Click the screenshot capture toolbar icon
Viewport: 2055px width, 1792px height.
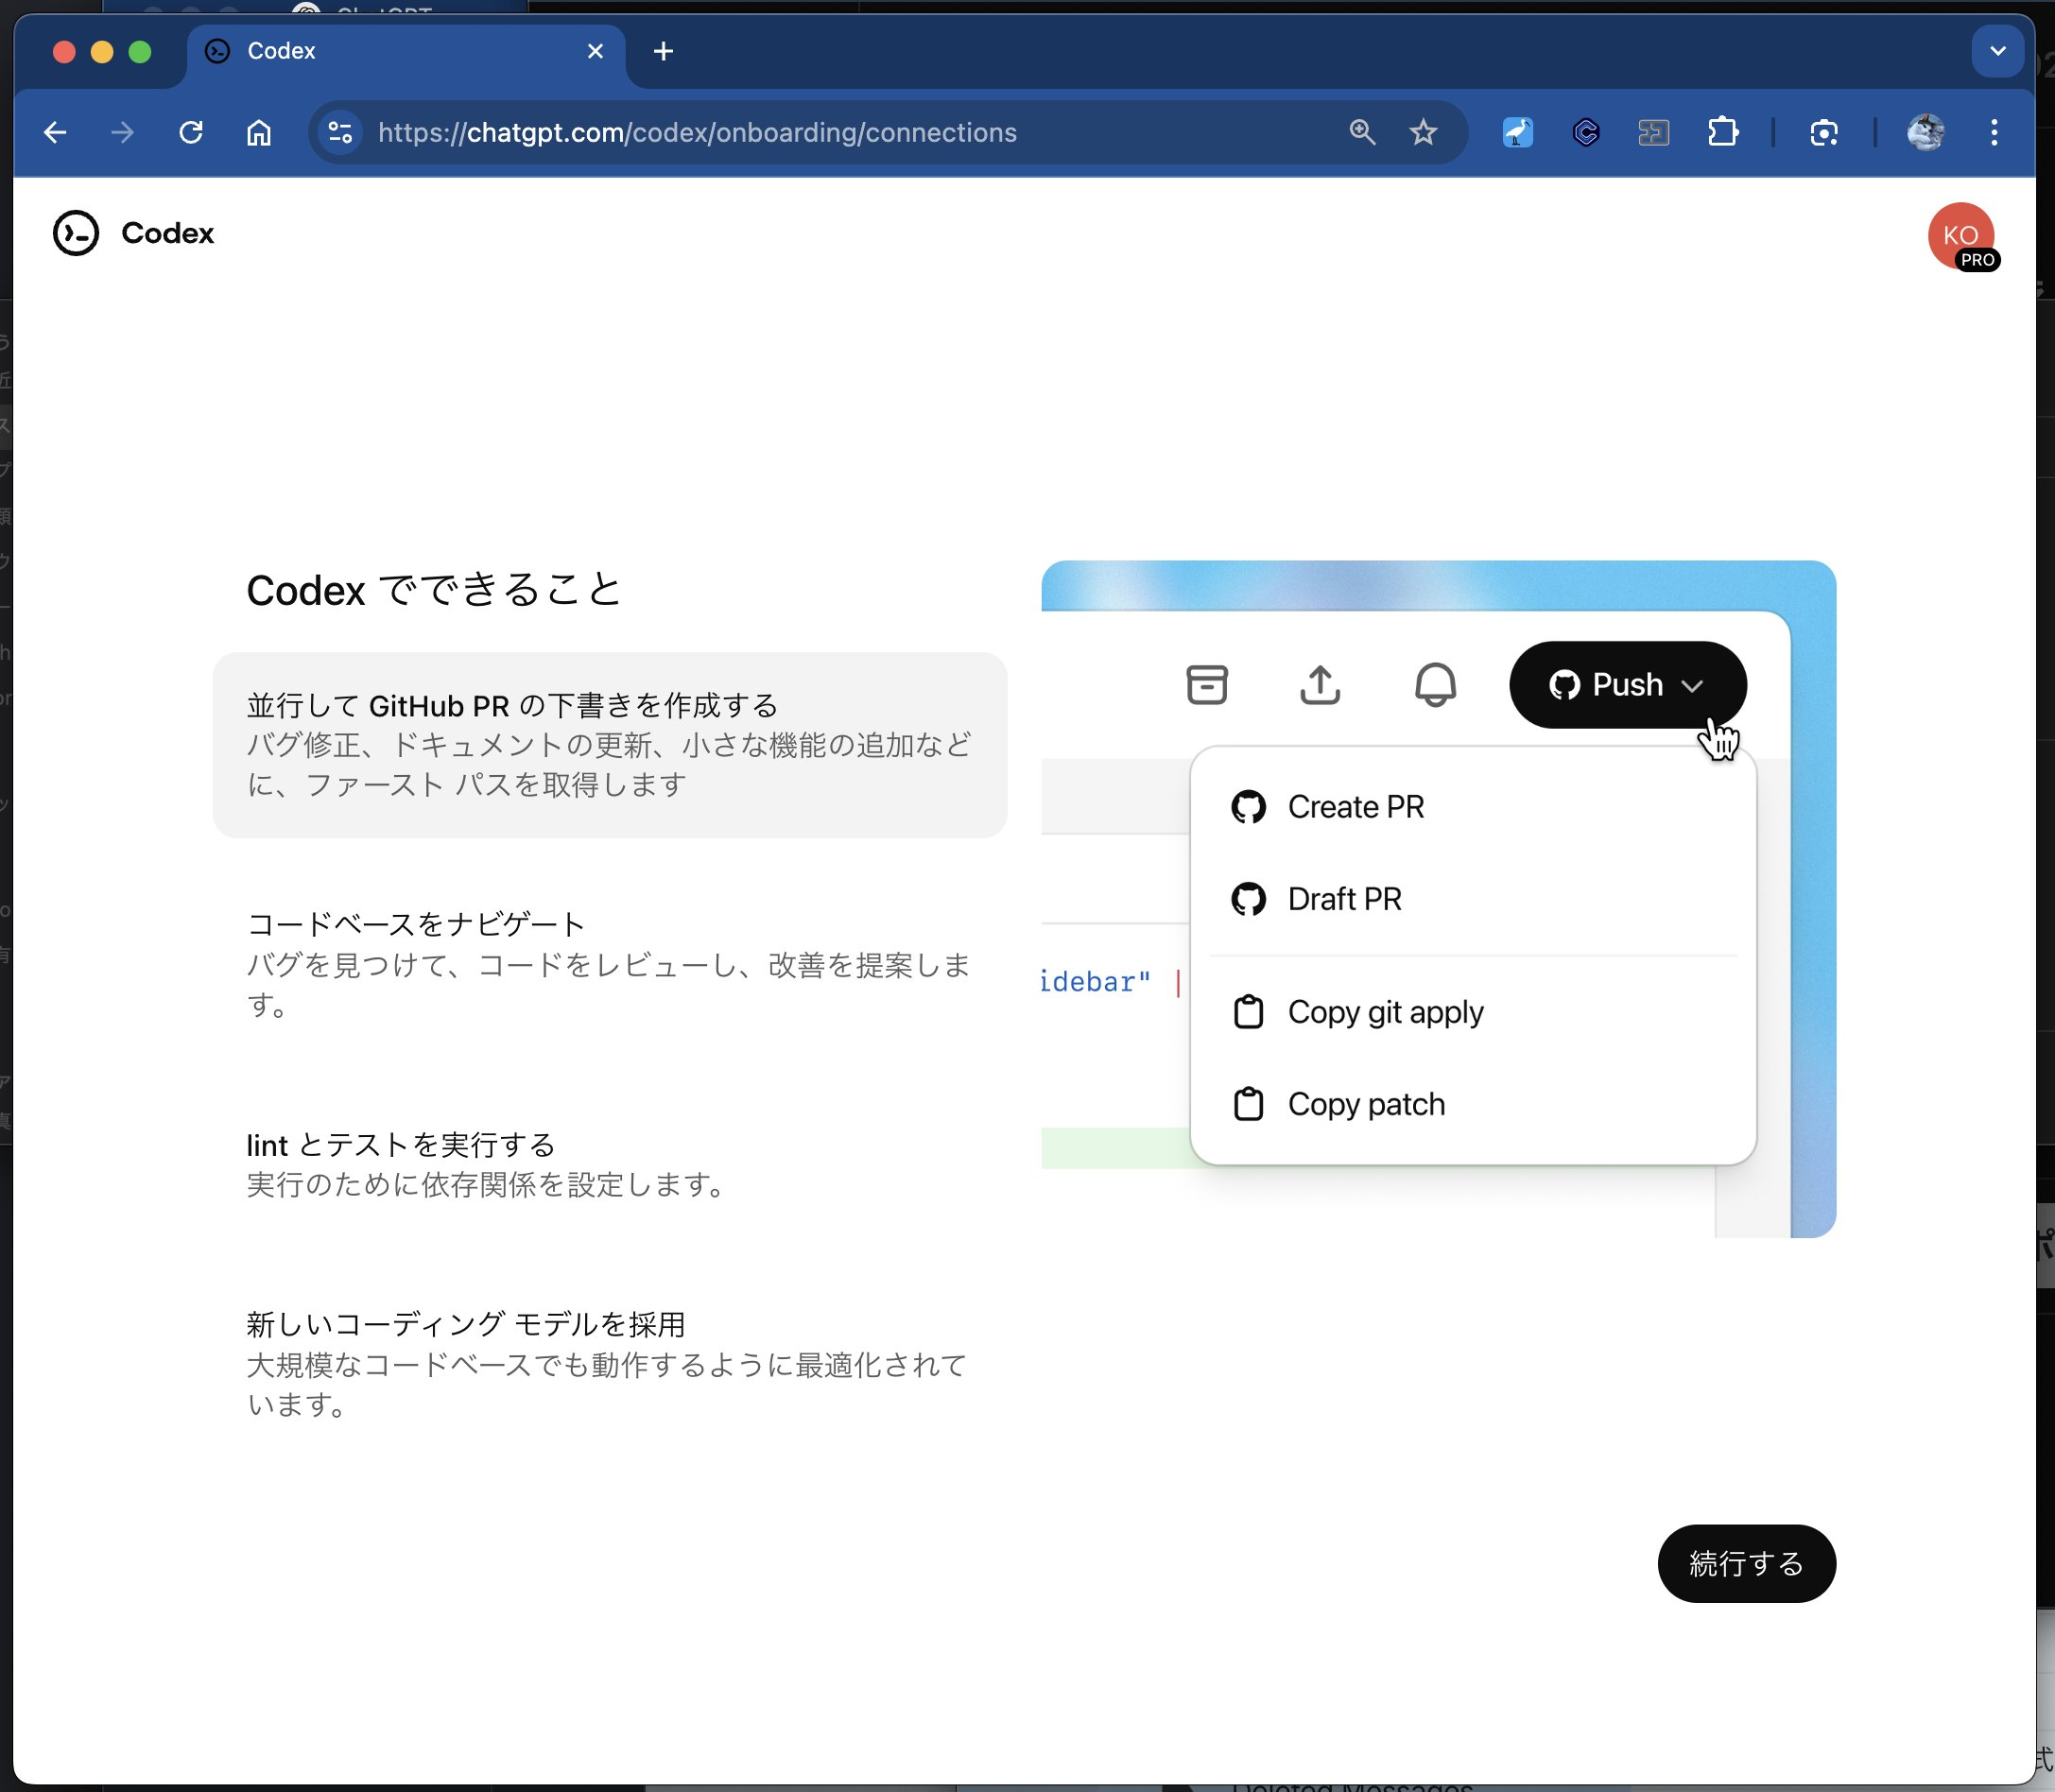tap(1823, 133)
